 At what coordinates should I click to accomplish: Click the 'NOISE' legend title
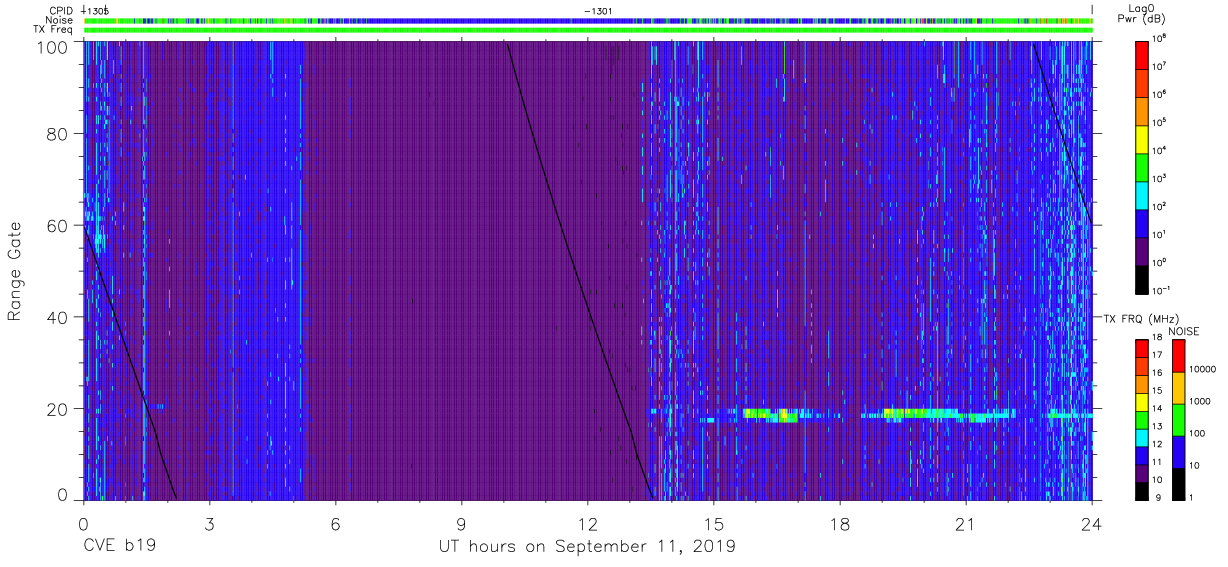coord(1183,330)
